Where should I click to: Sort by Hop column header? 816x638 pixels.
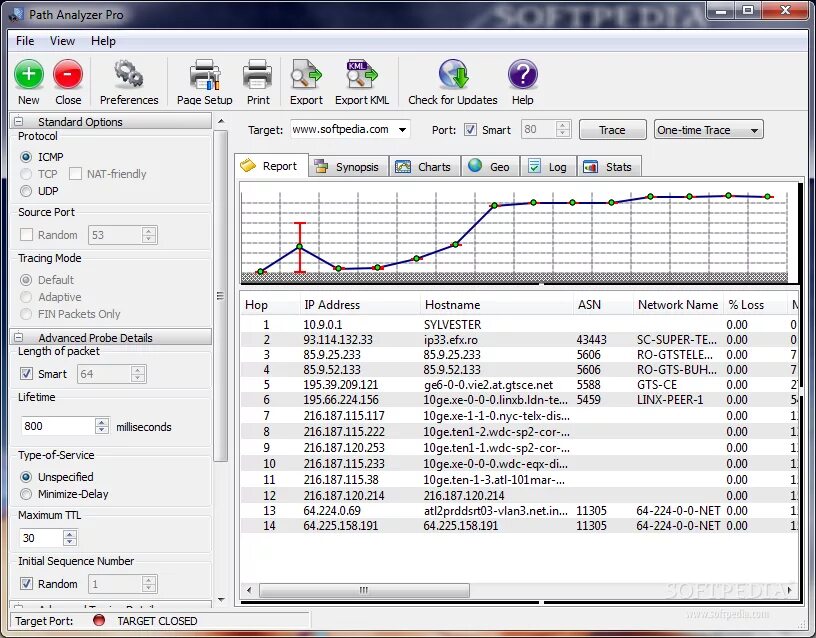[270, 304]
